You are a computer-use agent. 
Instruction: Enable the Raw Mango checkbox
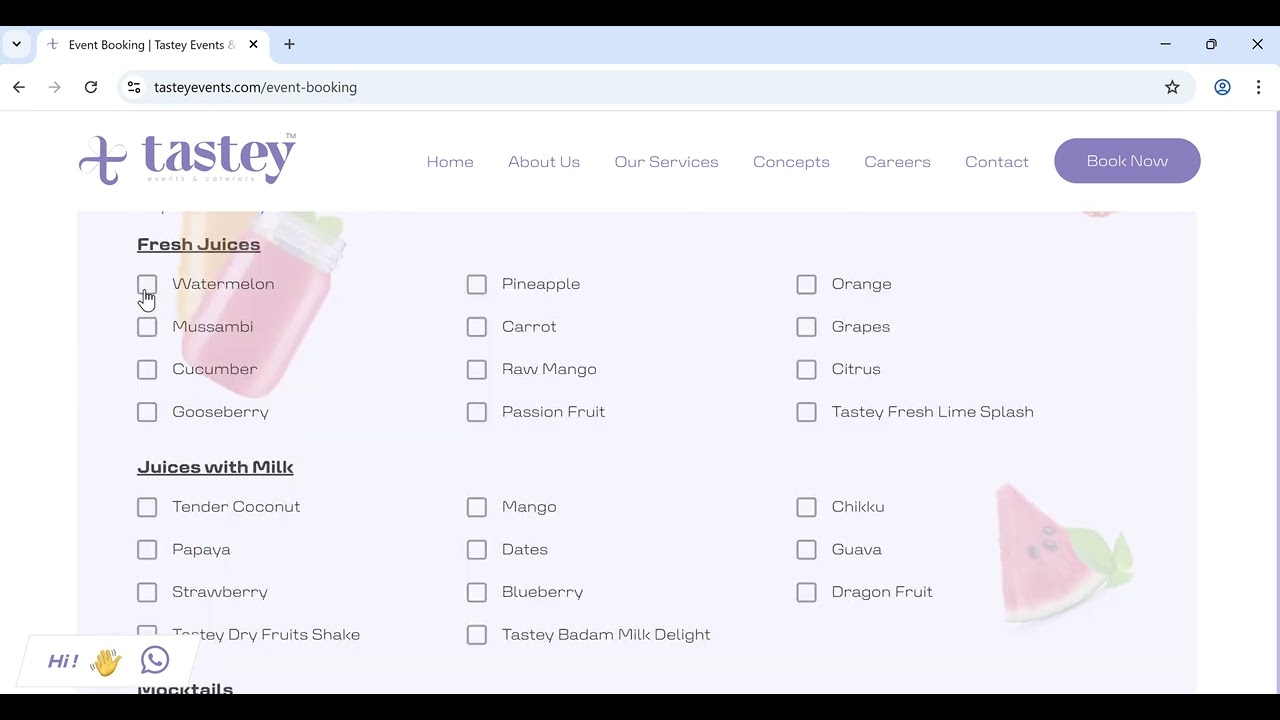tap(477, 369)
